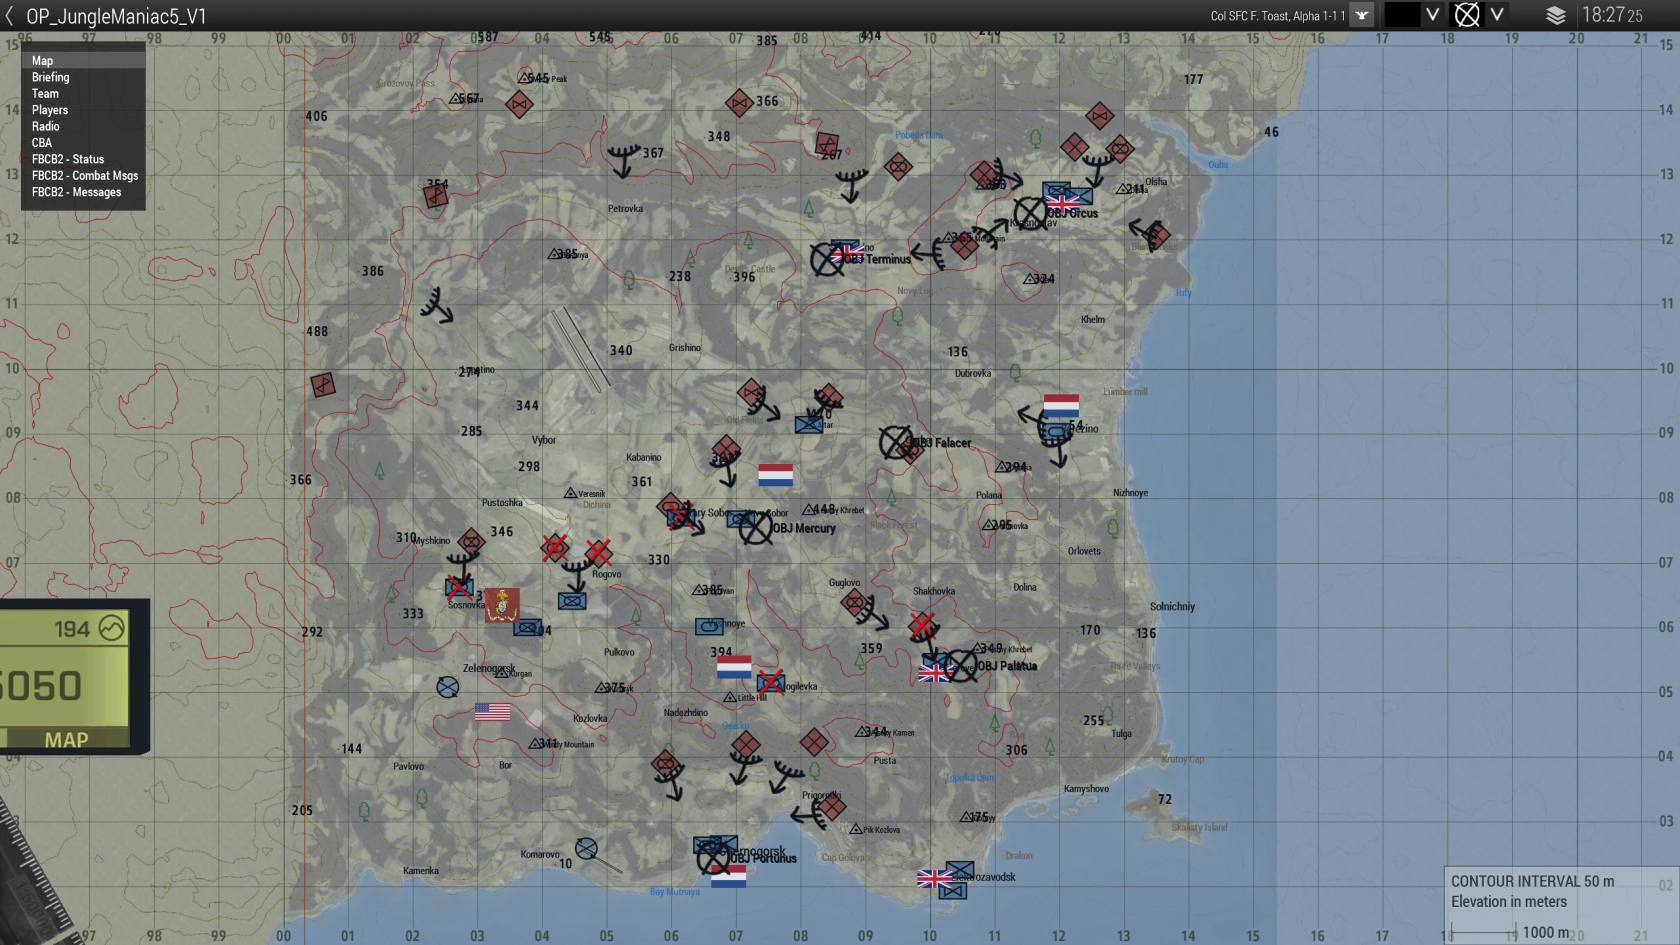Click the OBJ Terminus objective circle marker
Screen dimensions: 1680x945
[x=826, y=260]
